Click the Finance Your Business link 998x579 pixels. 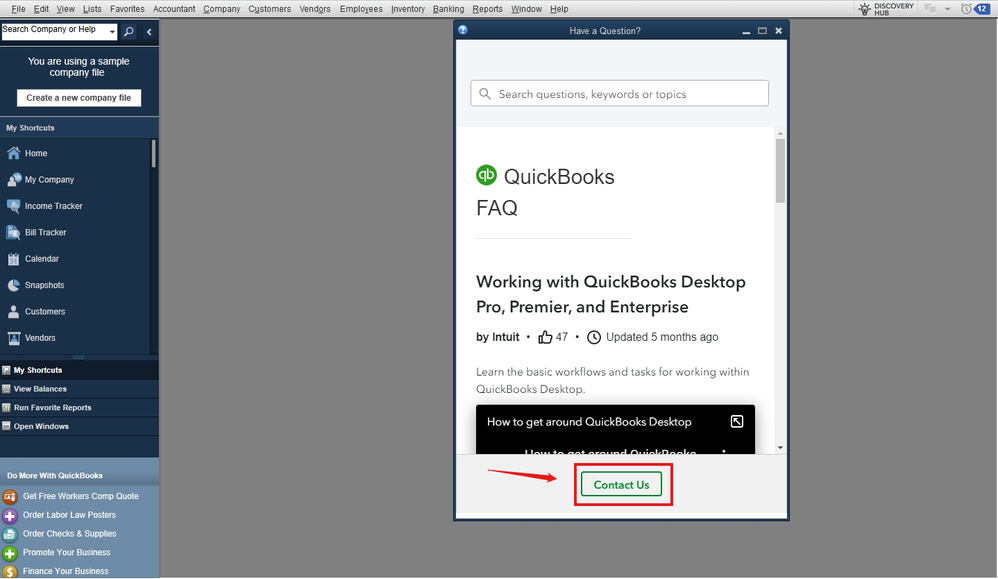(66, 571)
